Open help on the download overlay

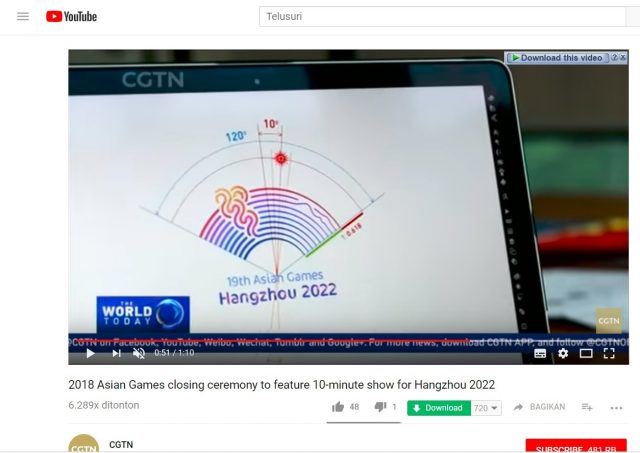614,58
